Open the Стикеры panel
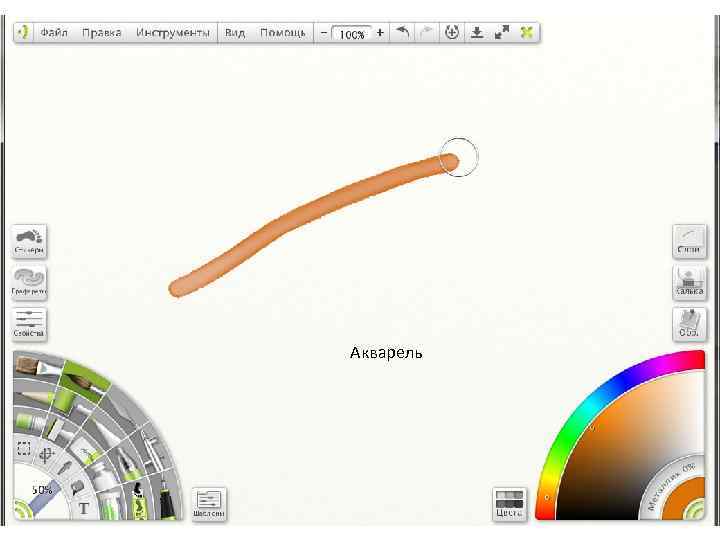 click(29, 241)
